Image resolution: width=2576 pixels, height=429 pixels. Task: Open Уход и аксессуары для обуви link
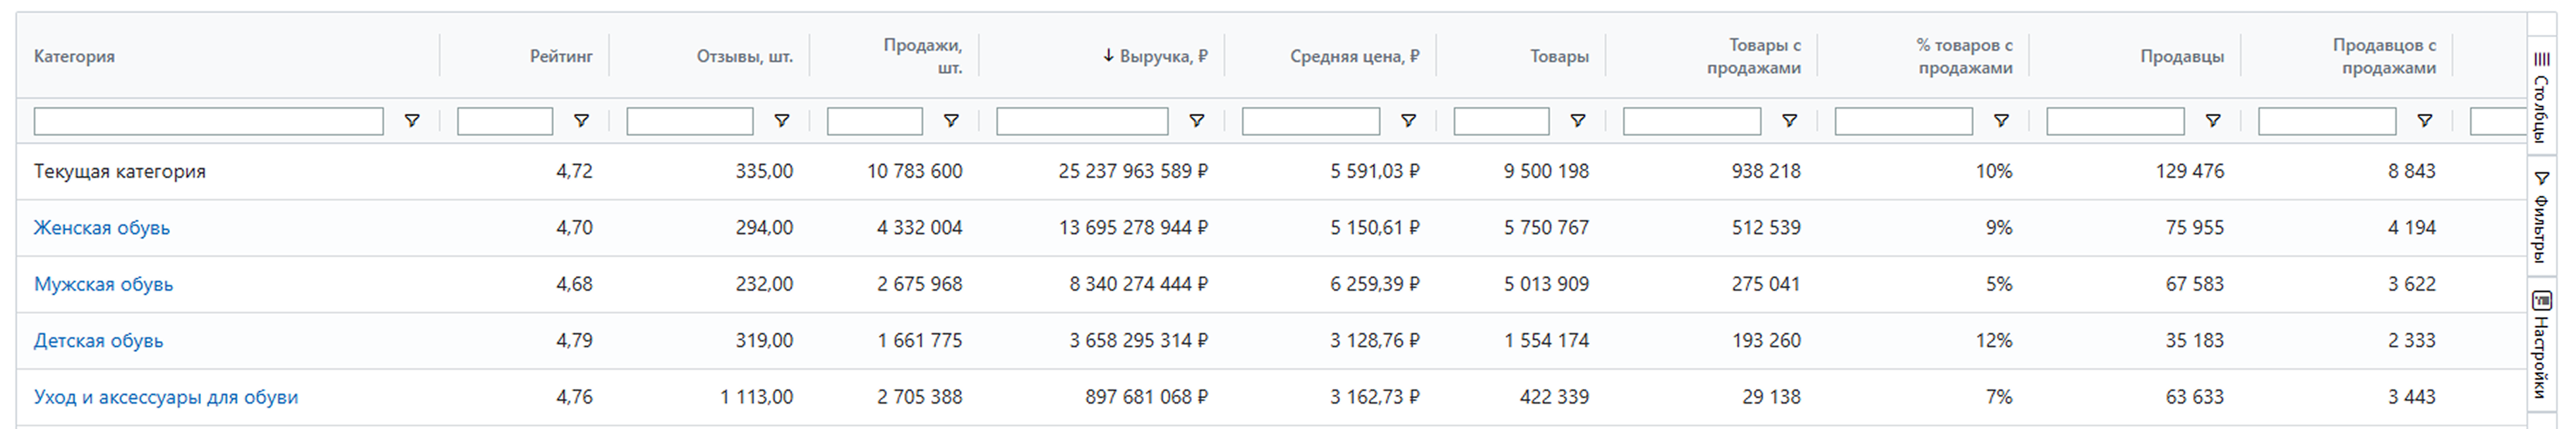coord(166,397)
